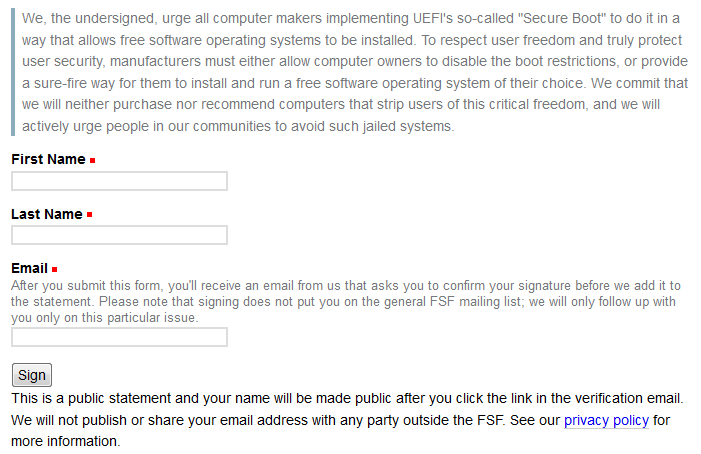Image resolution: width=701 pixels, height=454 pixels.
Task: Select the Email input field
Action: coord(119,337)
